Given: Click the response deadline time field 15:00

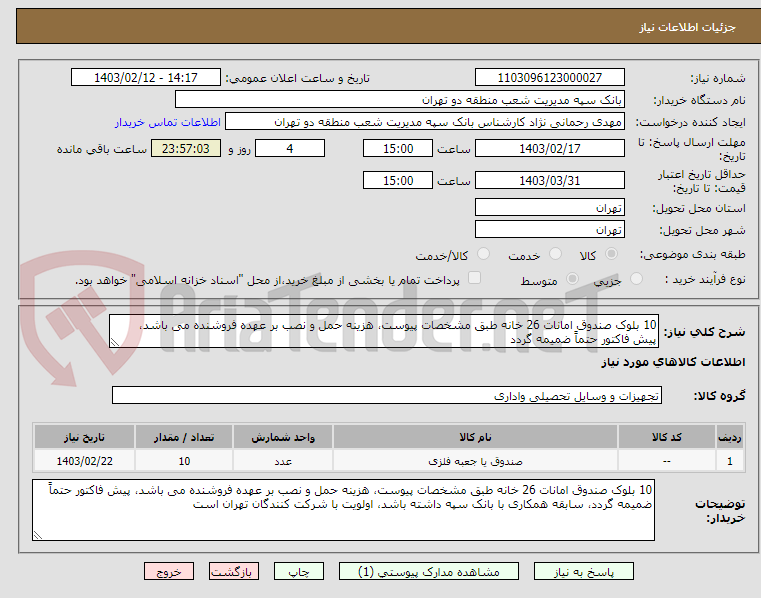Looking at the screenshot, I should pos(397,149).
